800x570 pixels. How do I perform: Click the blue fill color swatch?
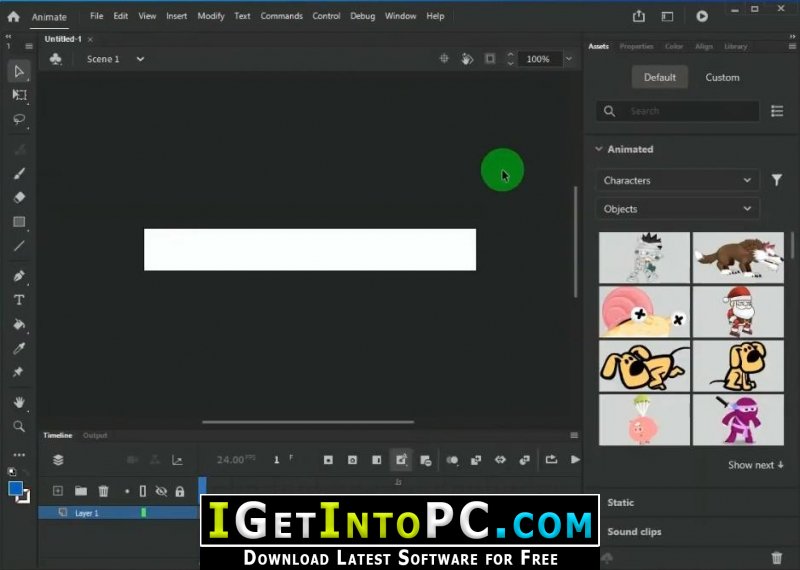[x=15, y=489]
